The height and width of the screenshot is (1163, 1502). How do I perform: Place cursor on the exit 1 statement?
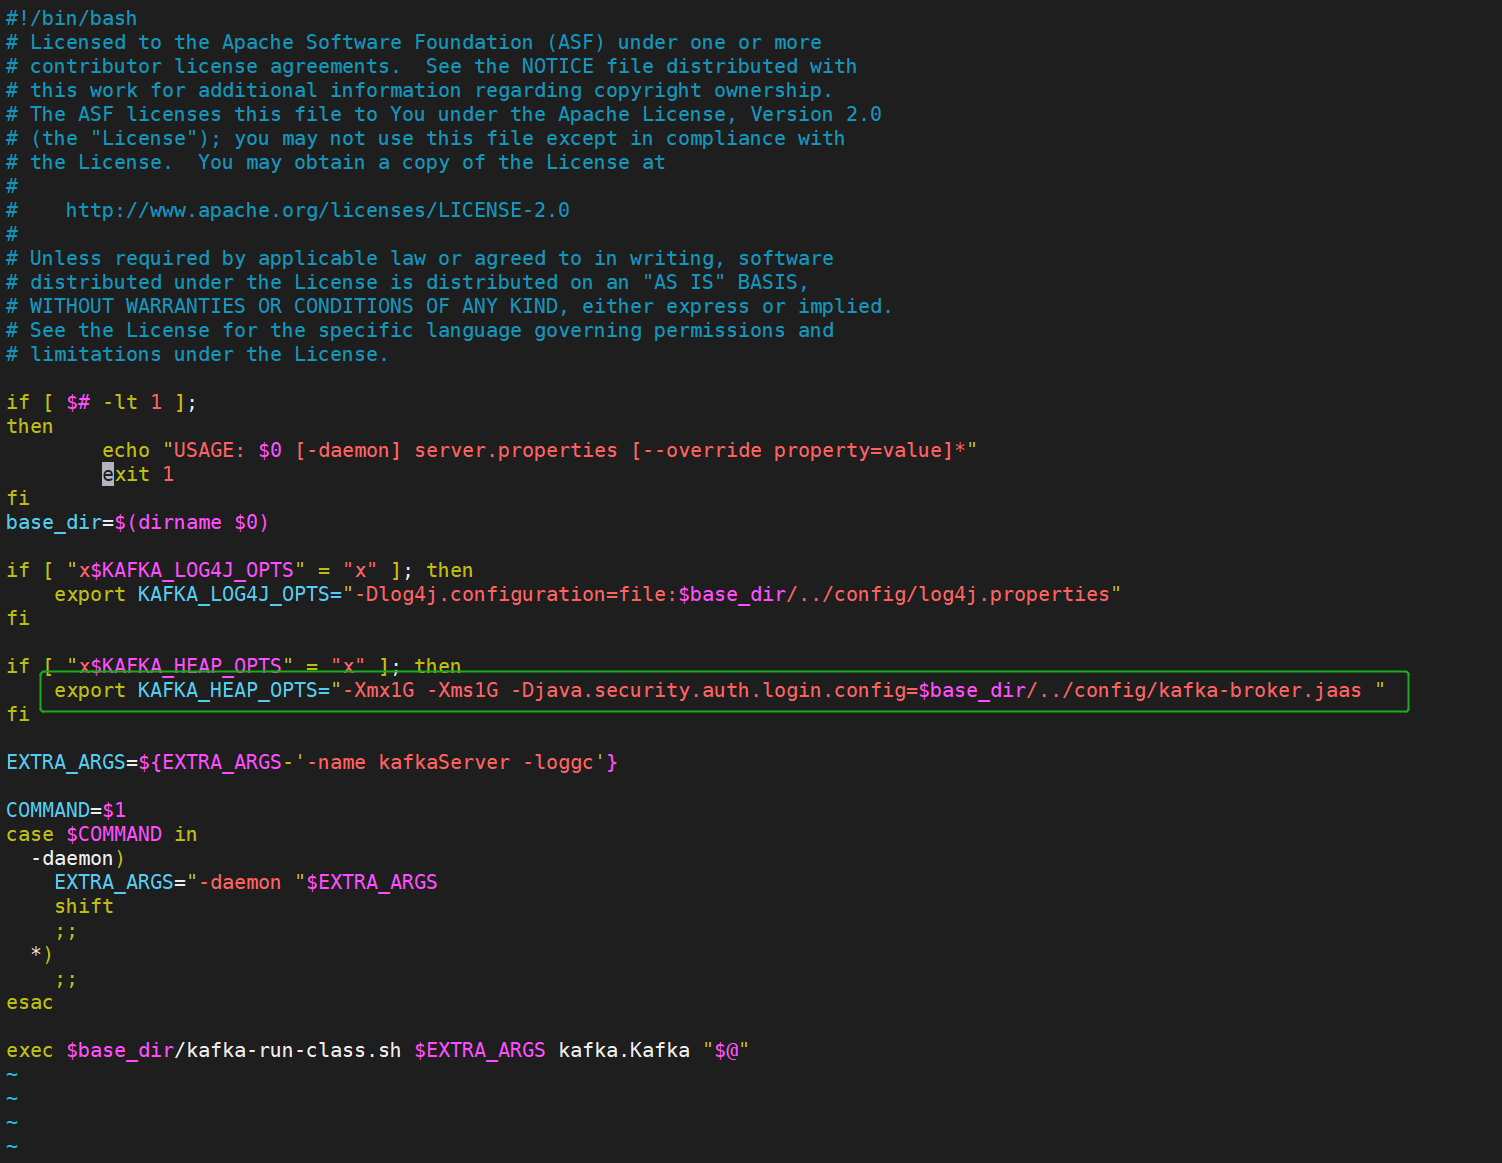pyautogui.click(x=138, y=475)
